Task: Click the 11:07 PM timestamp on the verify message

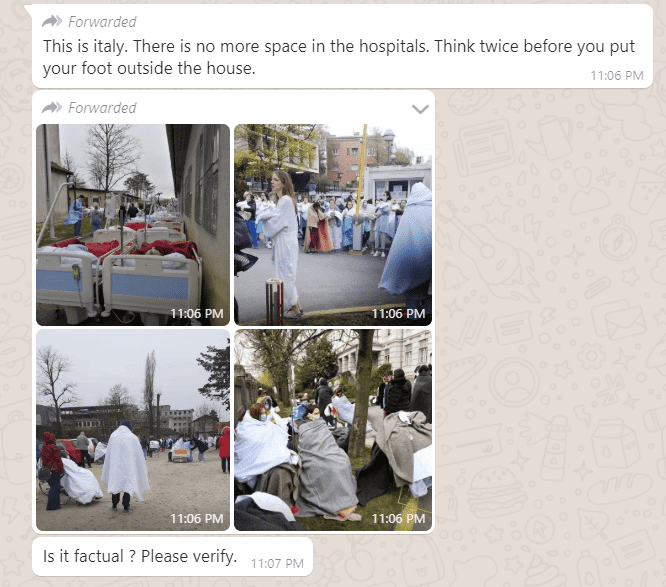Action: coord(277,564)
